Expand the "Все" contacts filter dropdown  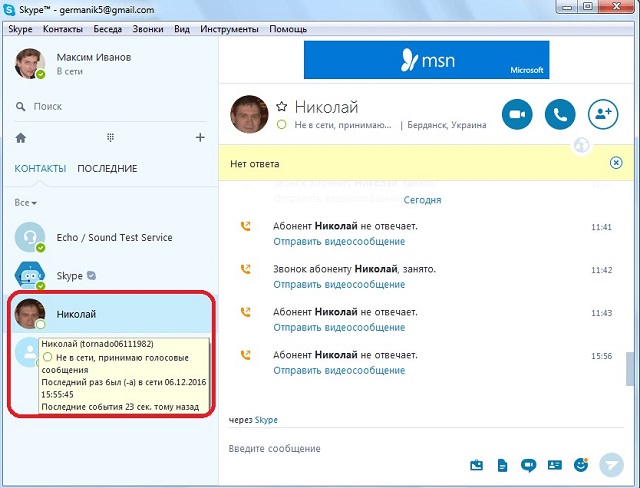pyautogui.click(x=26, y=203)
